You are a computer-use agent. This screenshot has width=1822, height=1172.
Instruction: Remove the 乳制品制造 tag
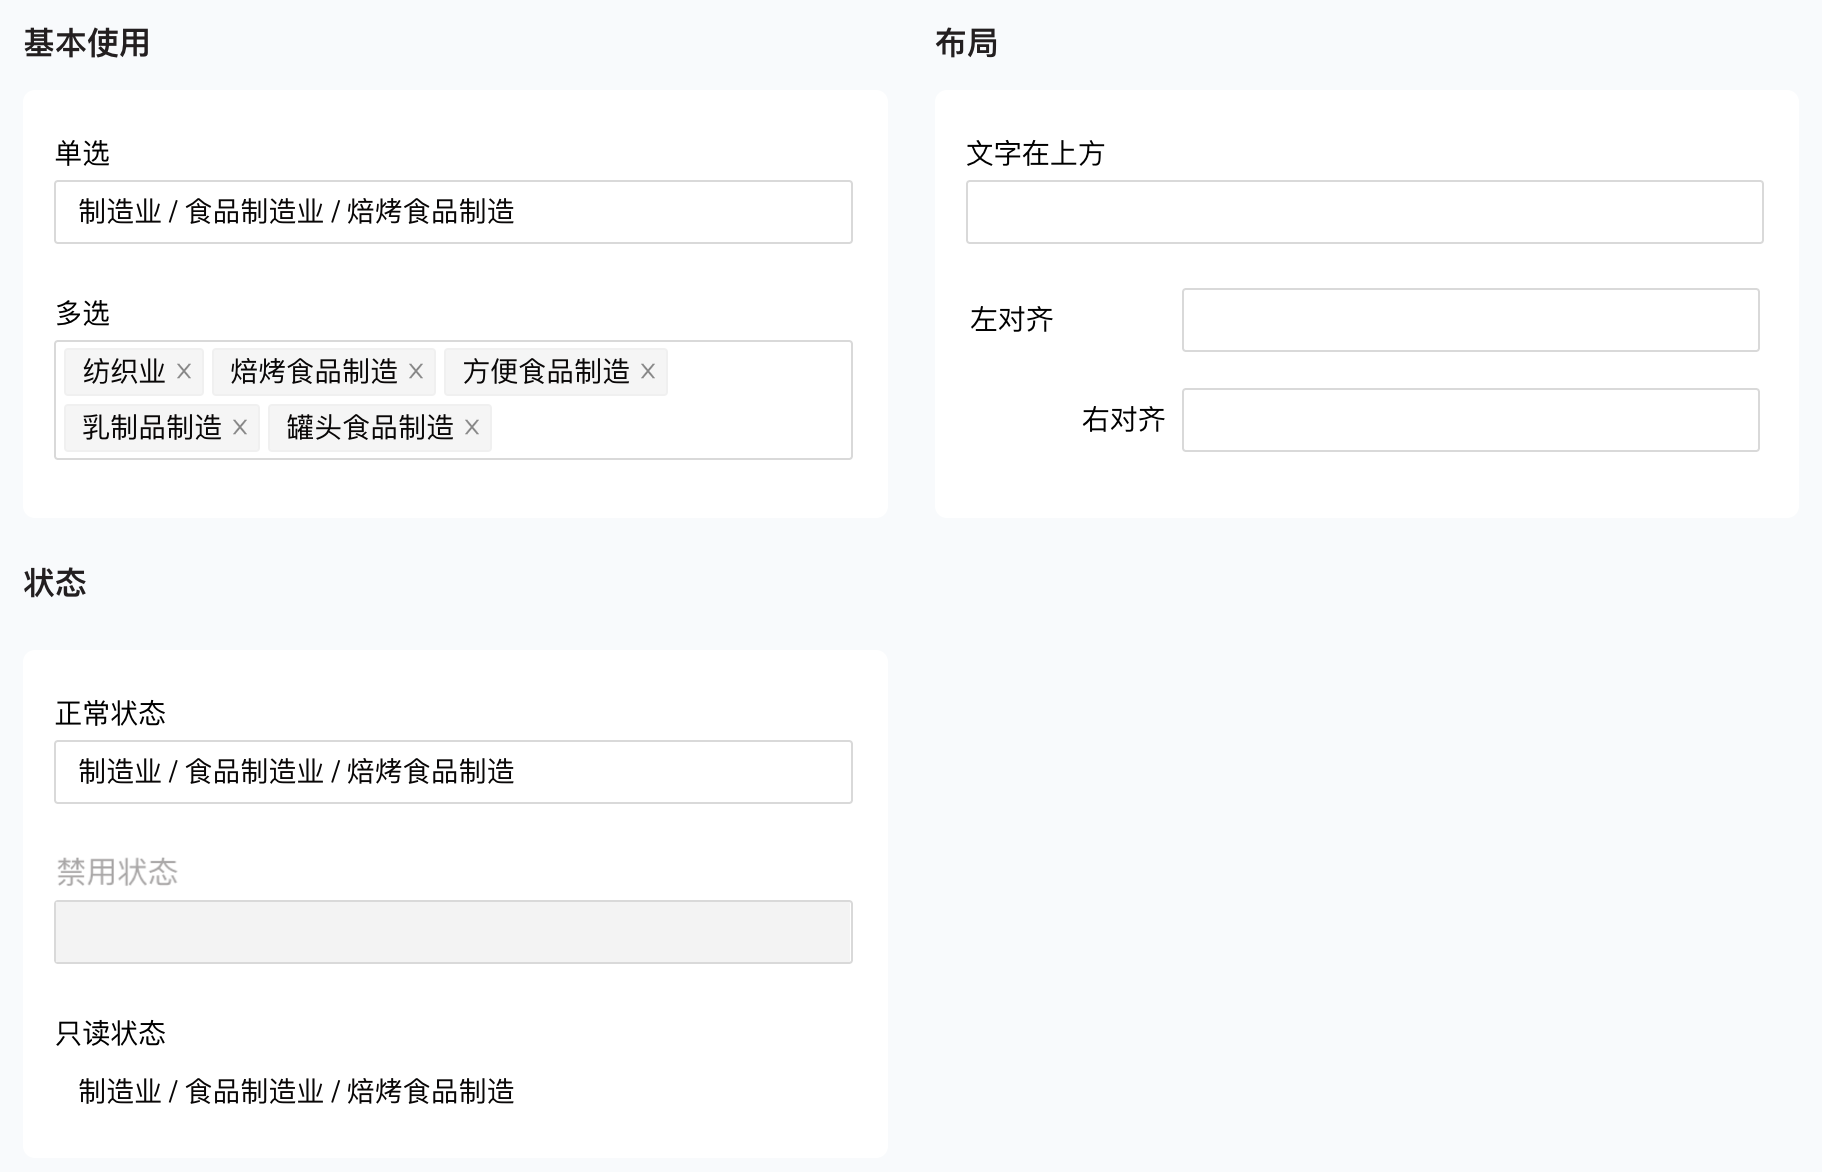[240, 427]
